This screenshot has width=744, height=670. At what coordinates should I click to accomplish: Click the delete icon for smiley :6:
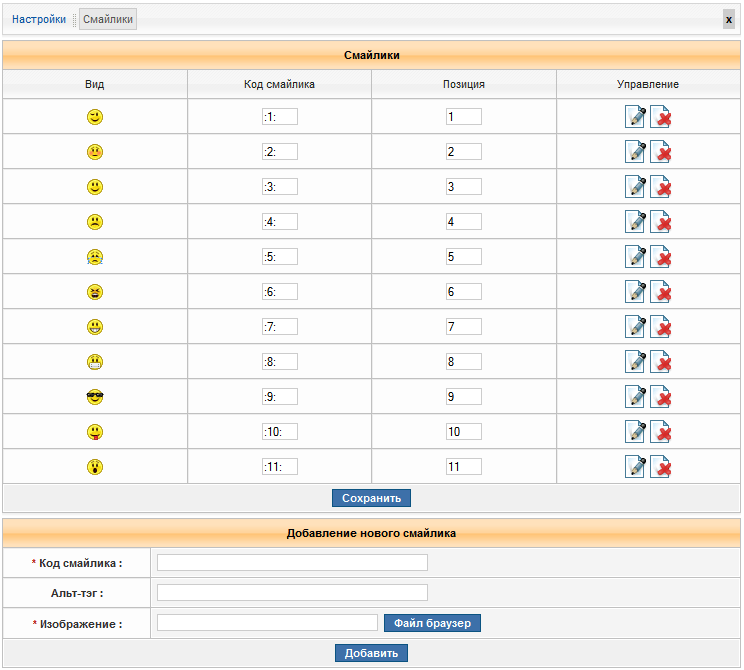pyautogui.click(x=661, y=292)
